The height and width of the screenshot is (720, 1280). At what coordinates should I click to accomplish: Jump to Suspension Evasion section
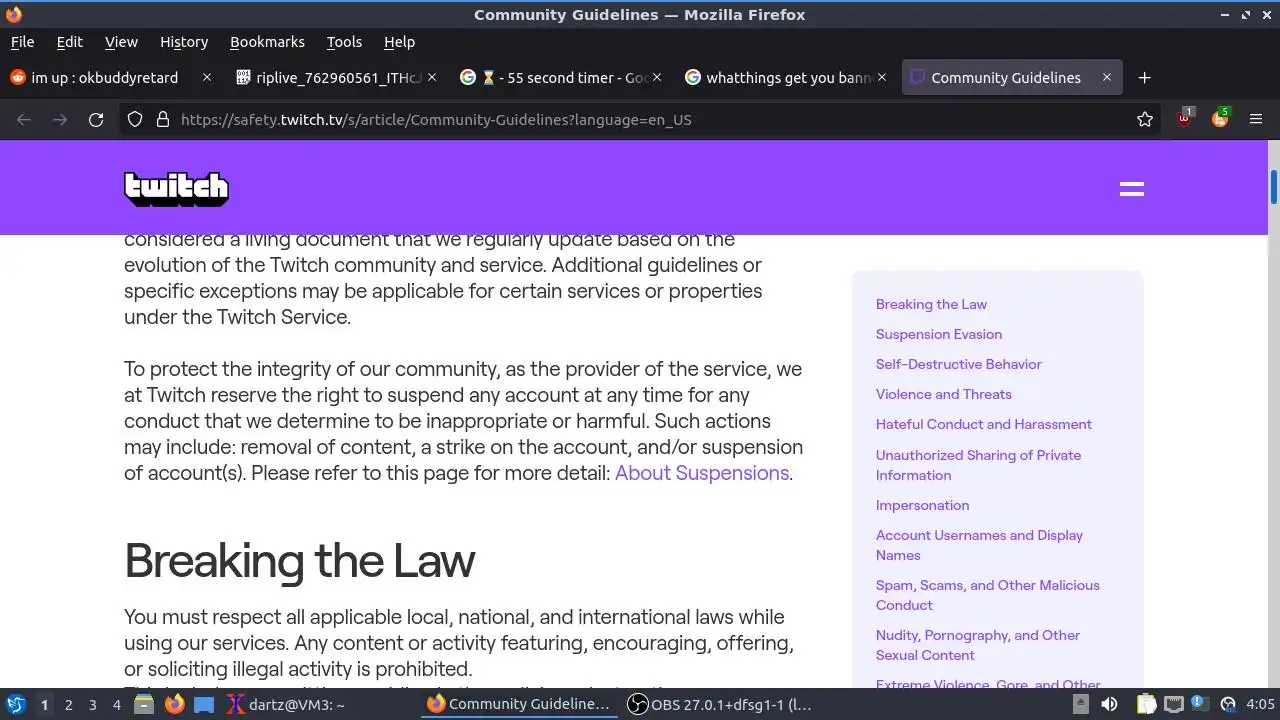pyautogui.click(x=938, y=334)
